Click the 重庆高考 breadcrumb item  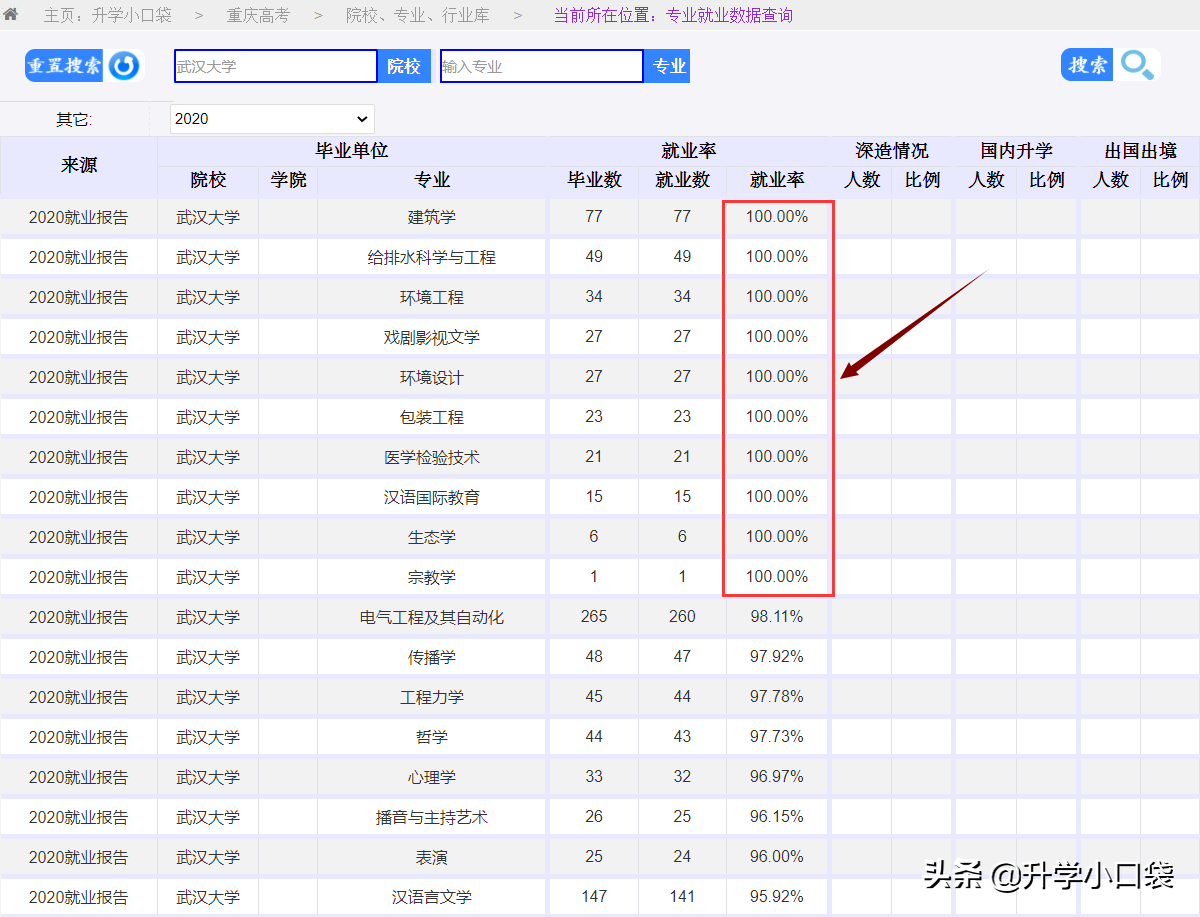tap(260, 15)
